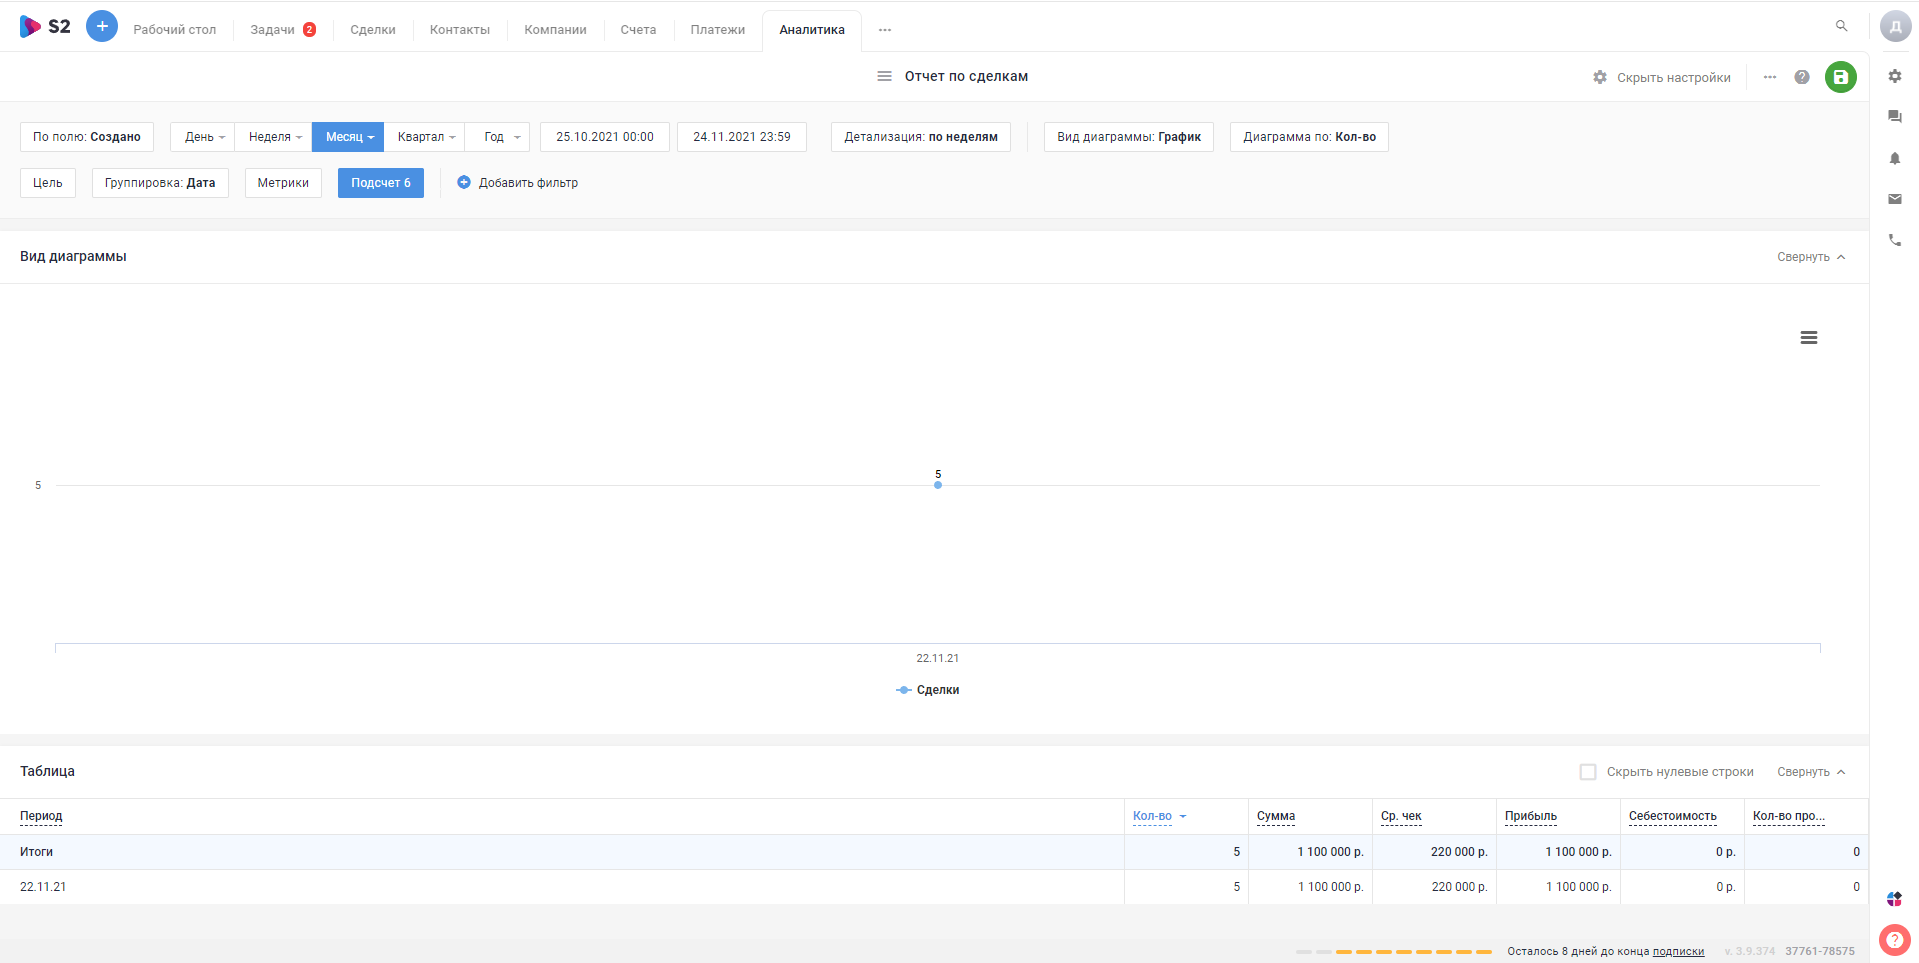Click the hamburger icon beside report title

pyautogui.click(x=884, y=76)
